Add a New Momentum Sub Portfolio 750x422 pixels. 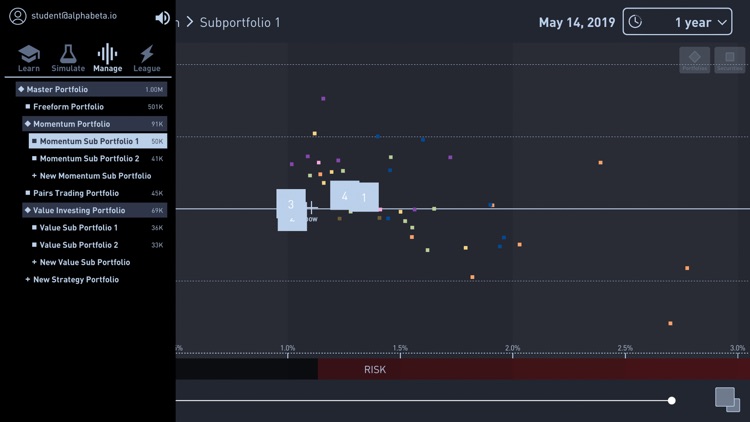point(91,176)
